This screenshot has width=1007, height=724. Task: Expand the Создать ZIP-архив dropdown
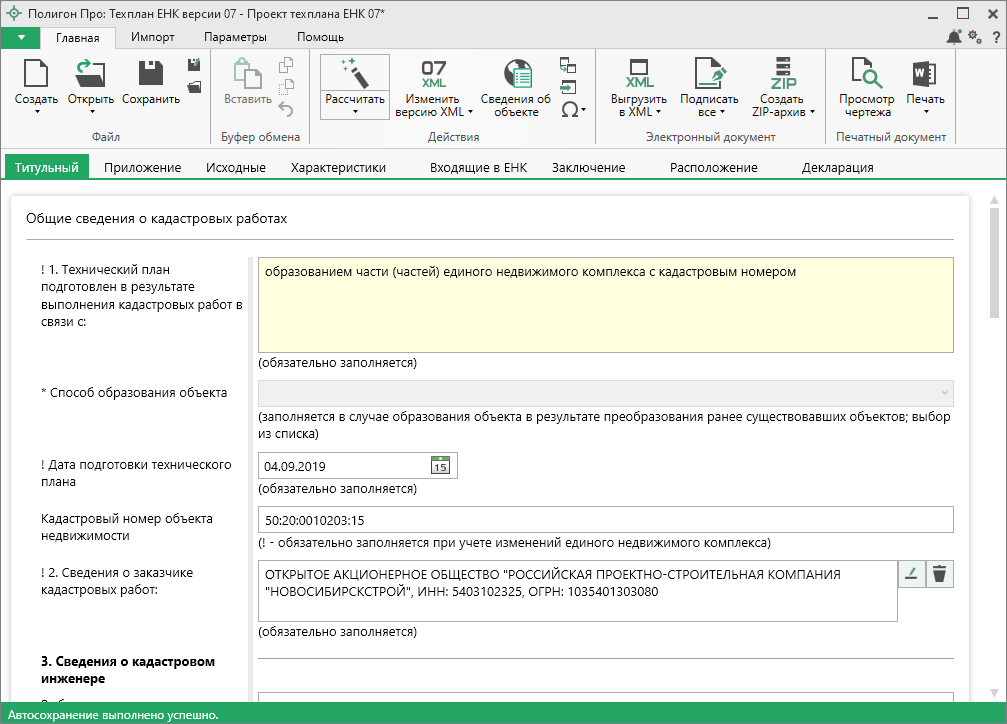(x=812, y=112)
